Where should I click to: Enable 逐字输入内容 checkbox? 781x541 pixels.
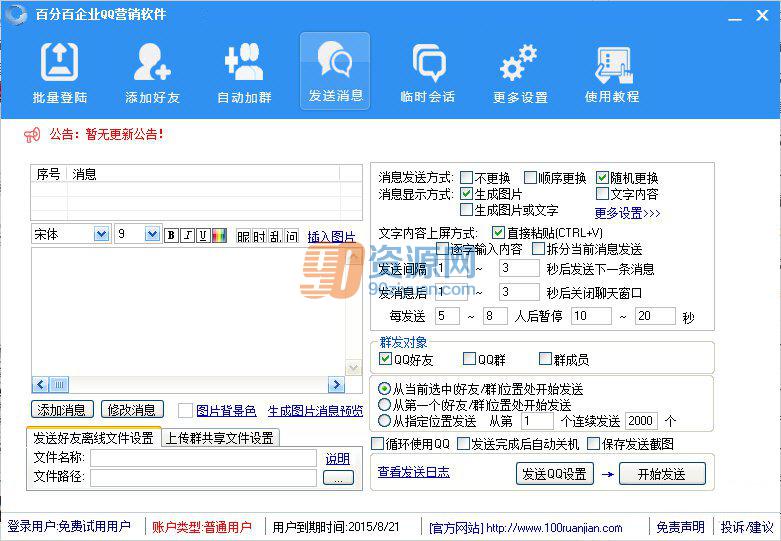[442, 248]
